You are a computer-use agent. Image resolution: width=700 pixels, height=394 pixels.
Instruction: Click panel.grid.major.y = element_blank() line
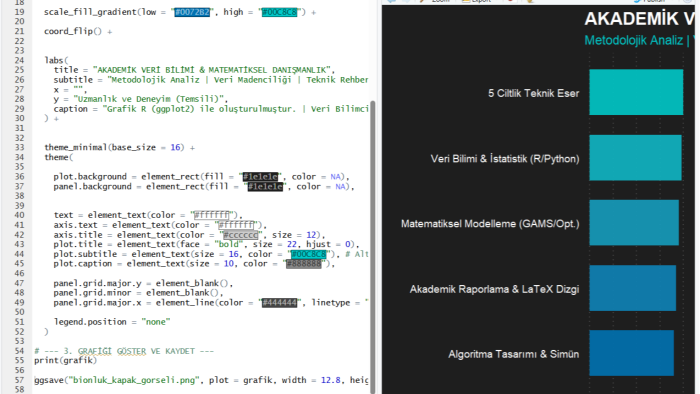143,283
